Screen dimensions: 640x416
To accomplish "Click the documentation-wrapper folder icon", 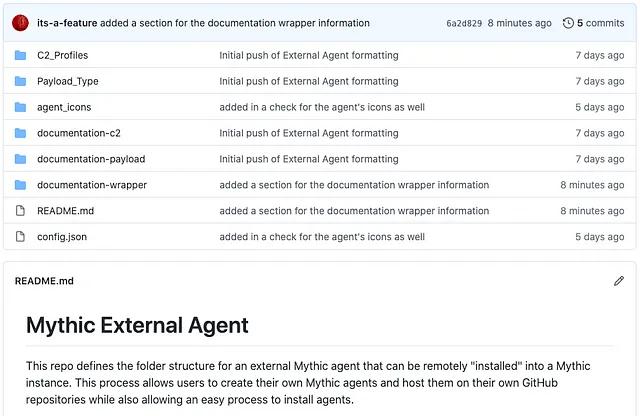I will [20, 185].
